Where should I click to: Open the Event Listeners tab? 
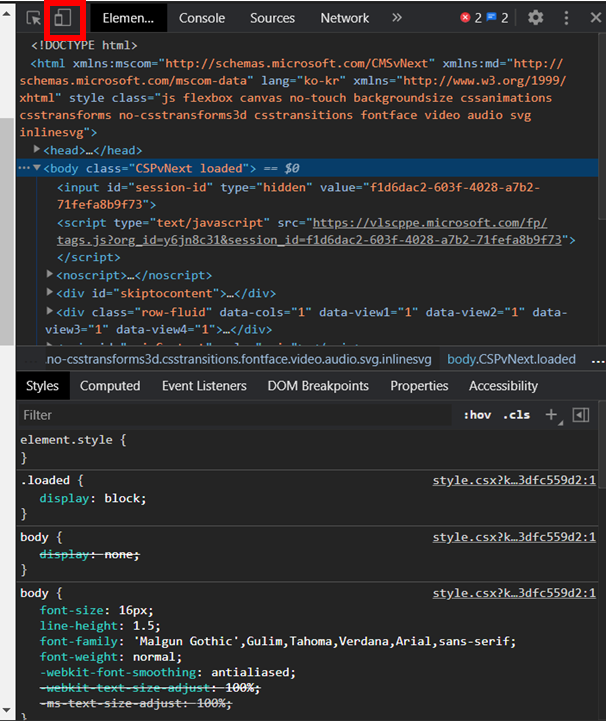click(x=204, y=386)
